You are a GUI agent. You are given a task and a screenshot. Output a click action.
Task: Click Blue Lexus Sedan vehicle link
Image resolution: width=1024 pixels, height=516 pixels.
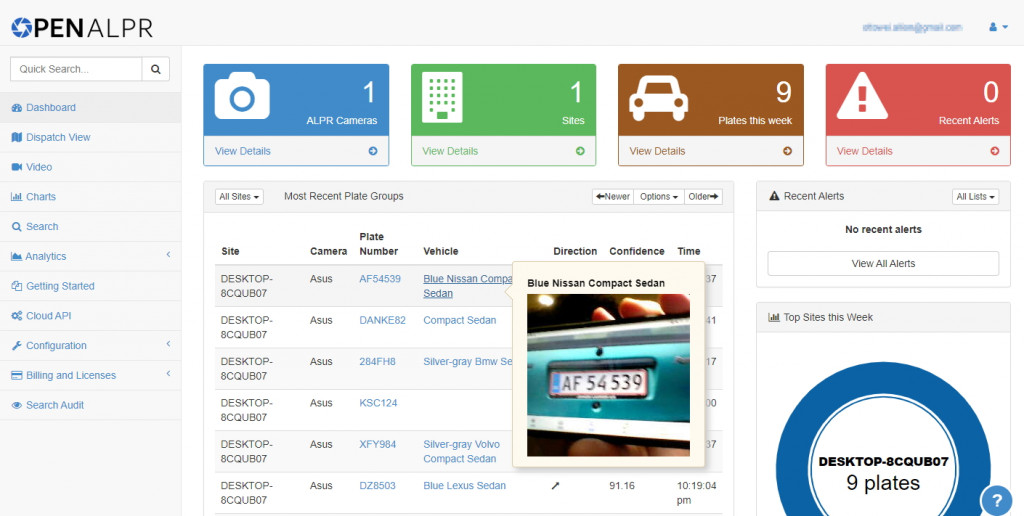[464, 486]
